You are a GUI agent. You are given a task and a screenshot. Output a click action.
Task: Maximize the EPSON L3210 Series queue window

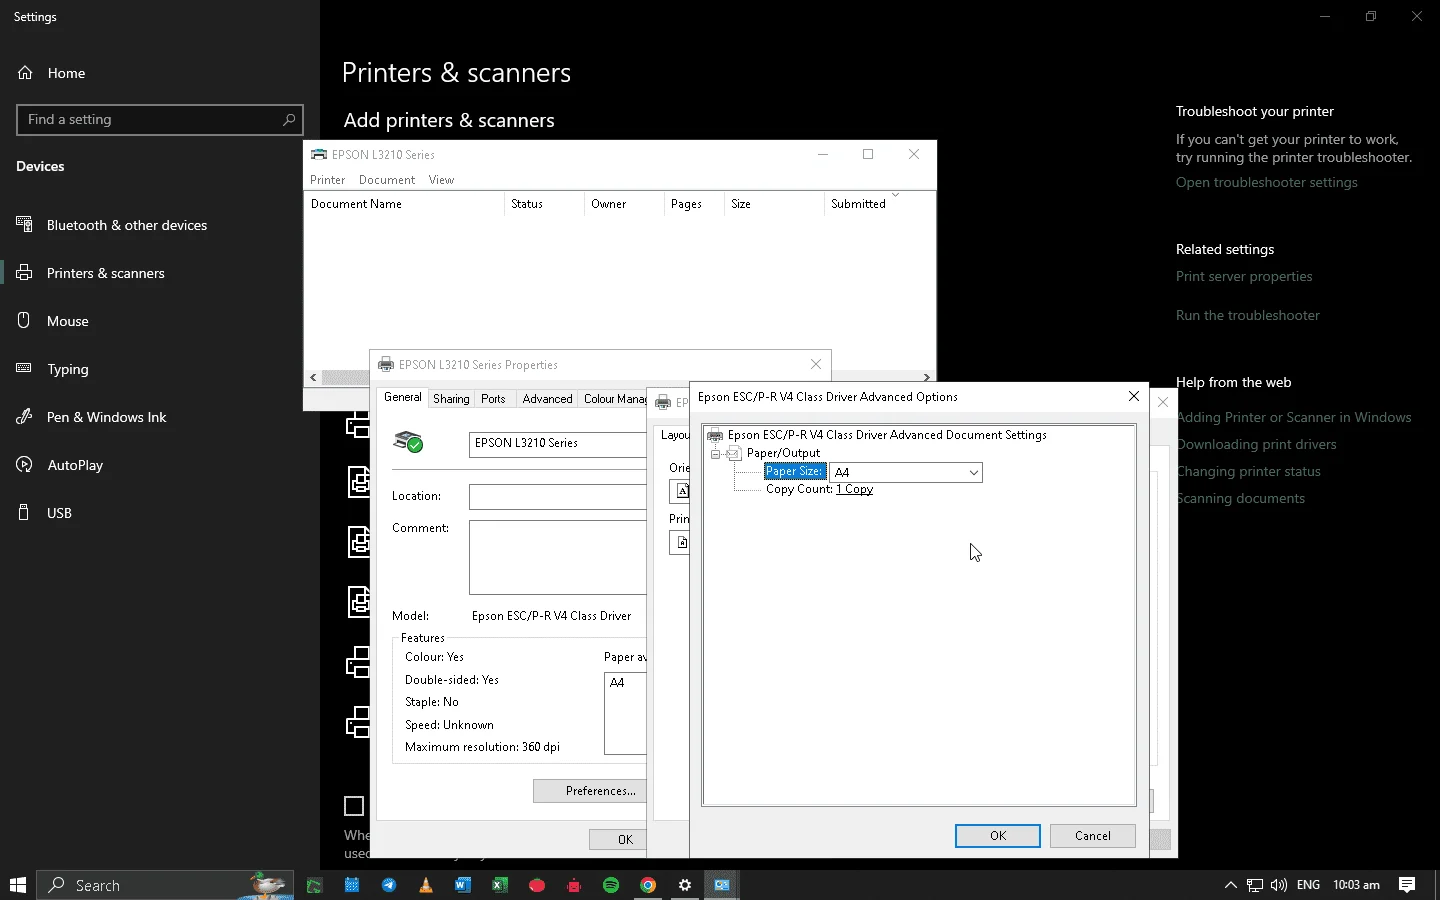(x=868, y=154)
